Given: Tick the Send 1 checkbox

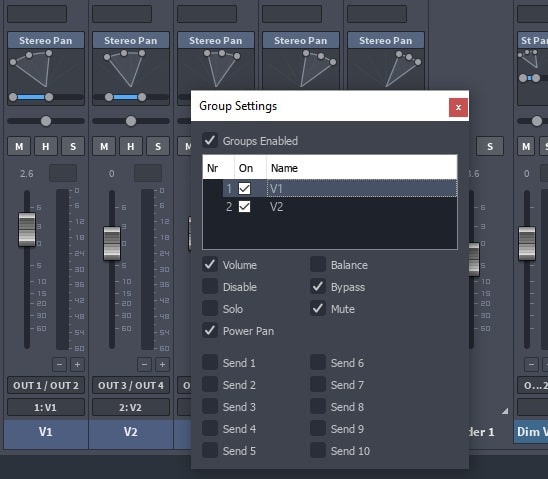Looking at the screenshot, I should 210,363.
